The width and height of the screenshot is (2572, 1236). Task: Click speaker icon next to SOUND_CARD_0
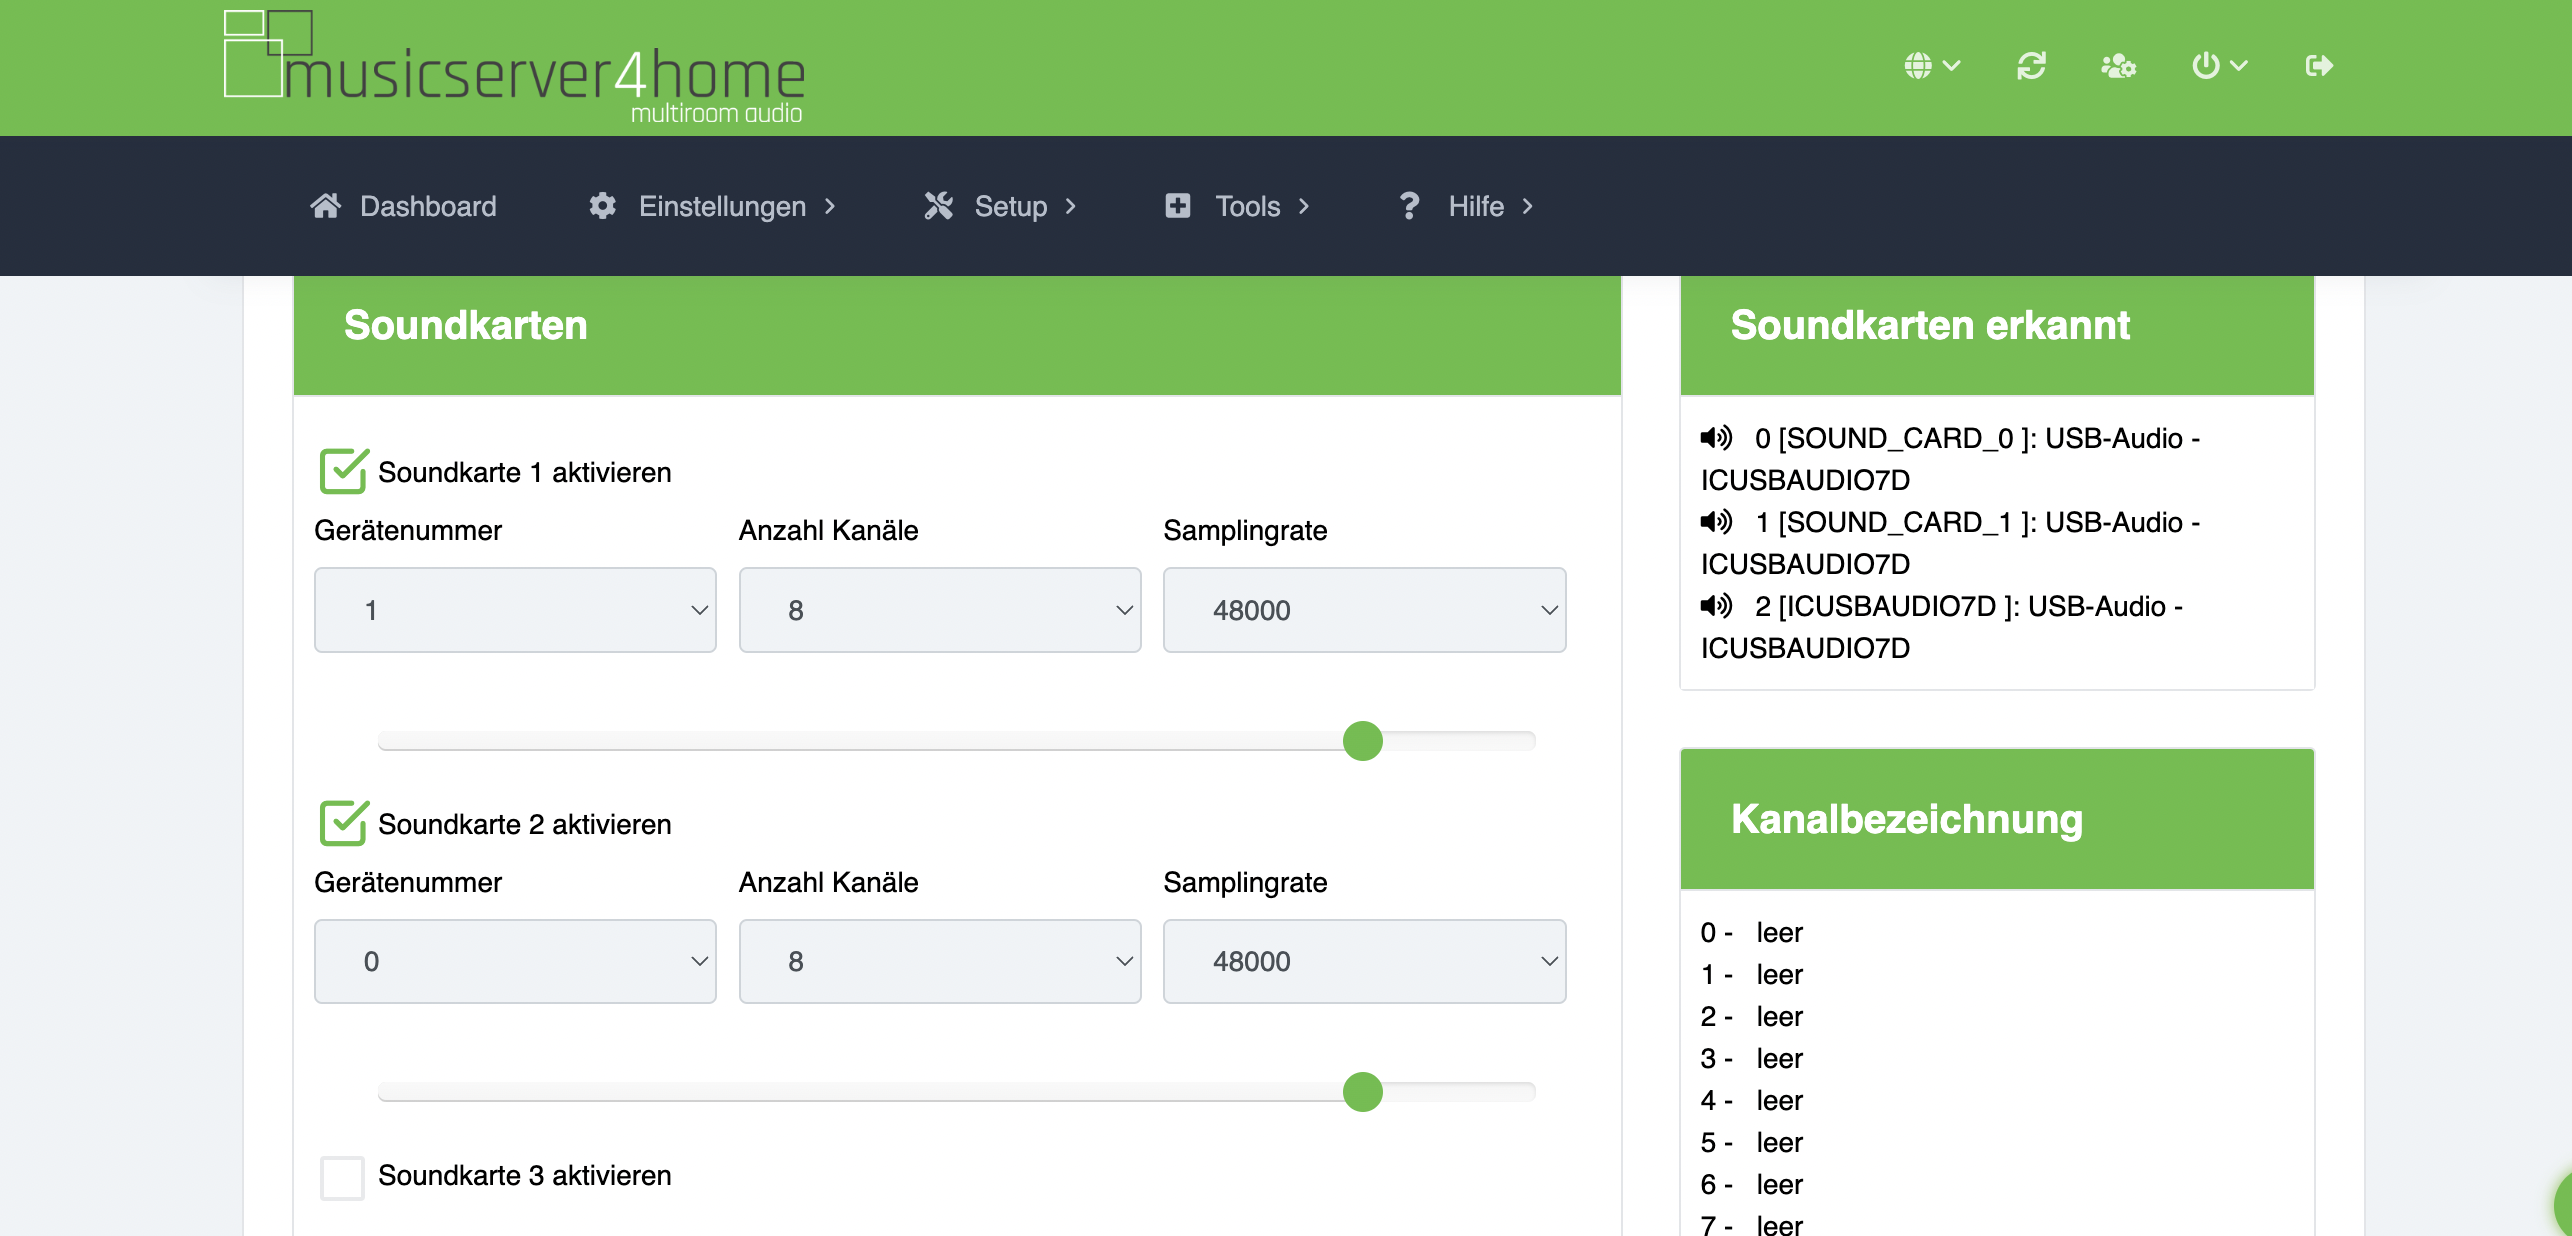point(1716,438)
